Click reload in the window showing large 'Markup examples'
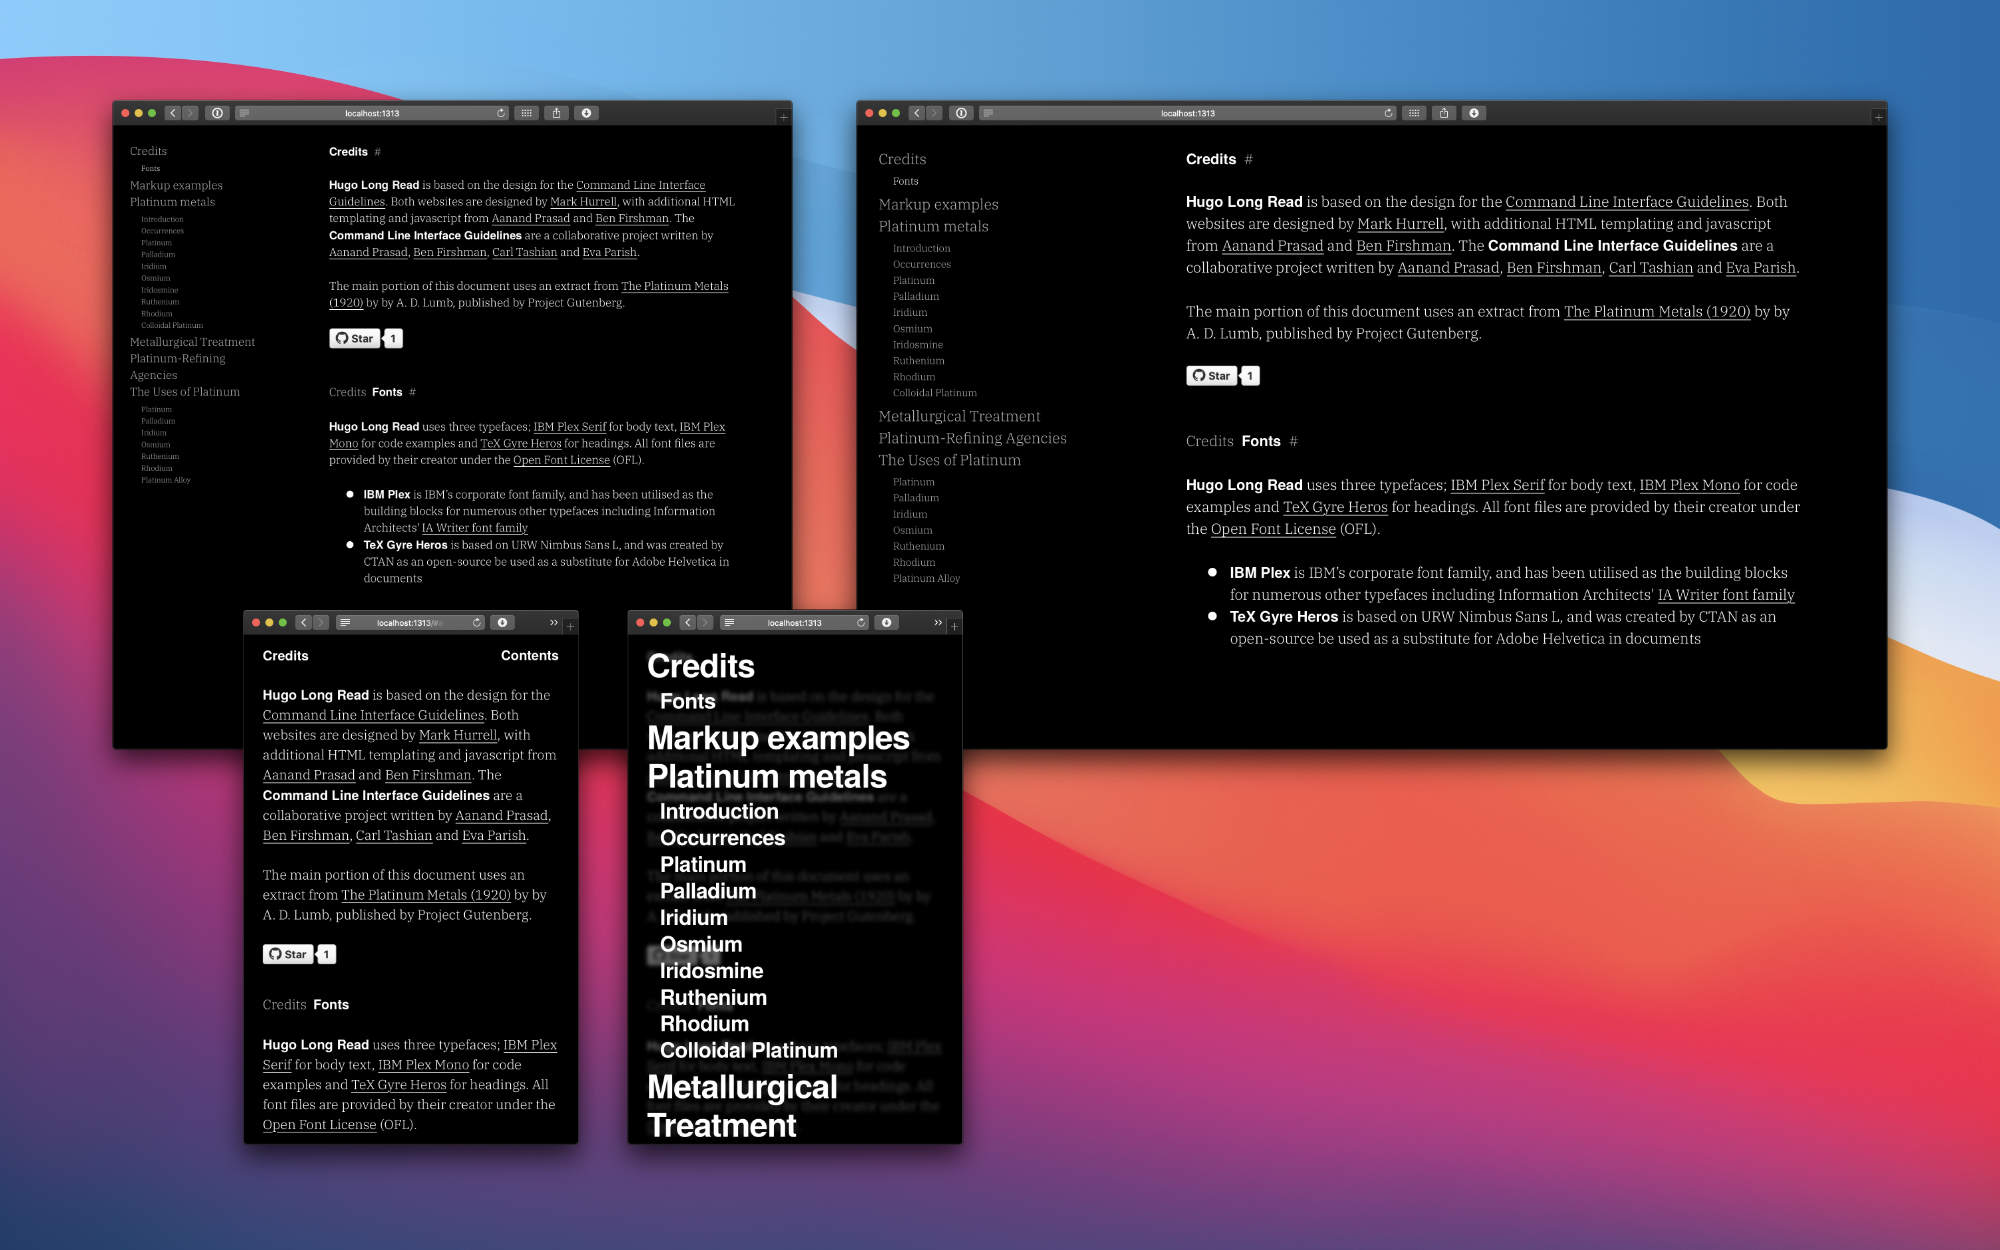This screenshot has width=2000, height=1250. point(861,622)
